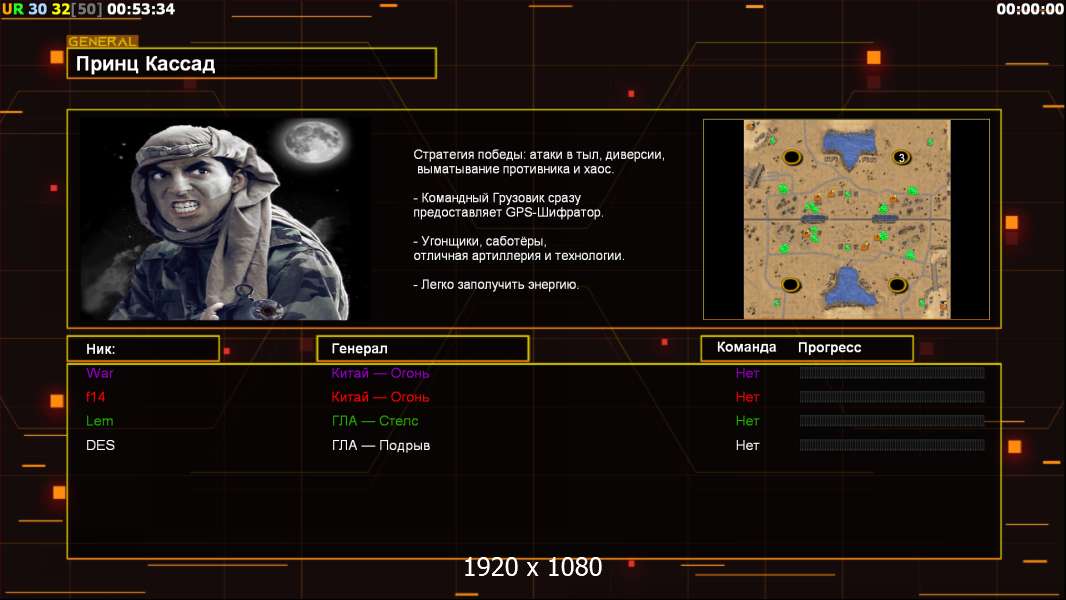Image resolution: width=1066 pixels, height=600 pixels.
Task: Select player "War" in the list
Action: click(x=100, y=373)
